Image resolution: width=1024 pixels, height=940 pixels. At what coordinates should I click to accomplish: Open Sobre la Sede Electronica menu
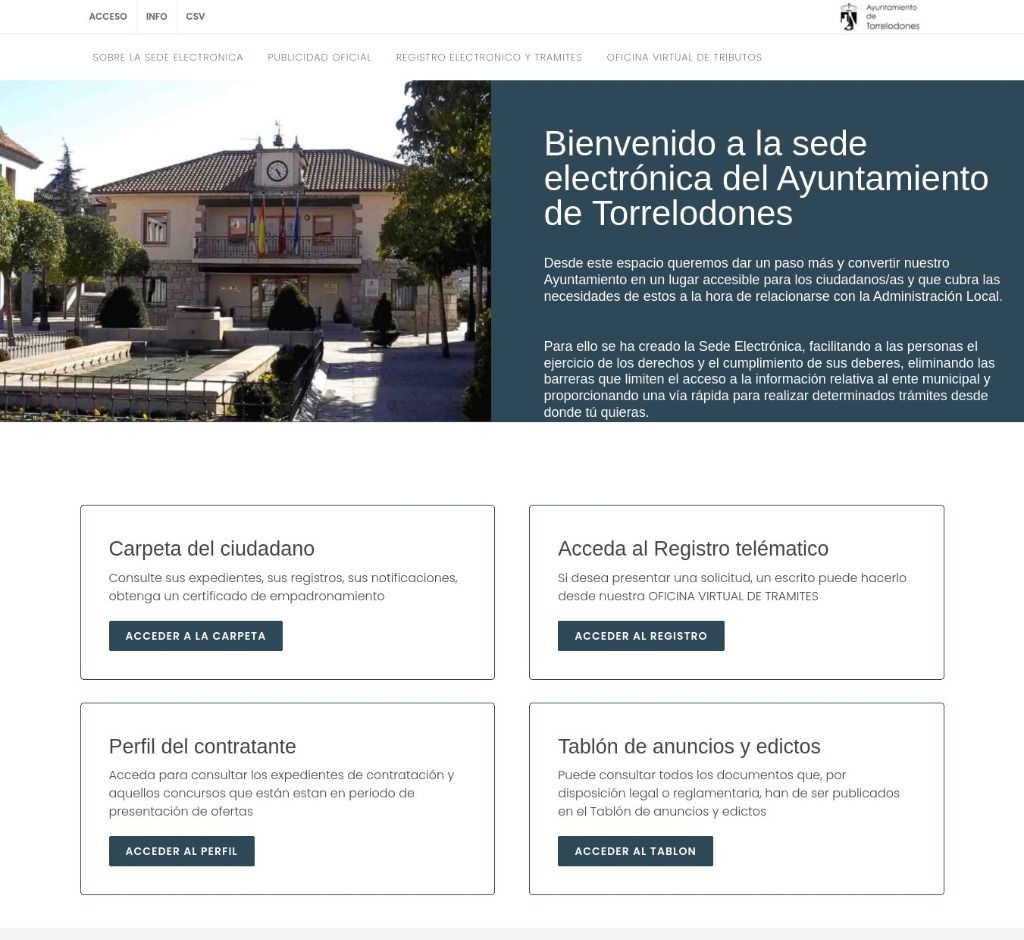(x=168, y=57)
